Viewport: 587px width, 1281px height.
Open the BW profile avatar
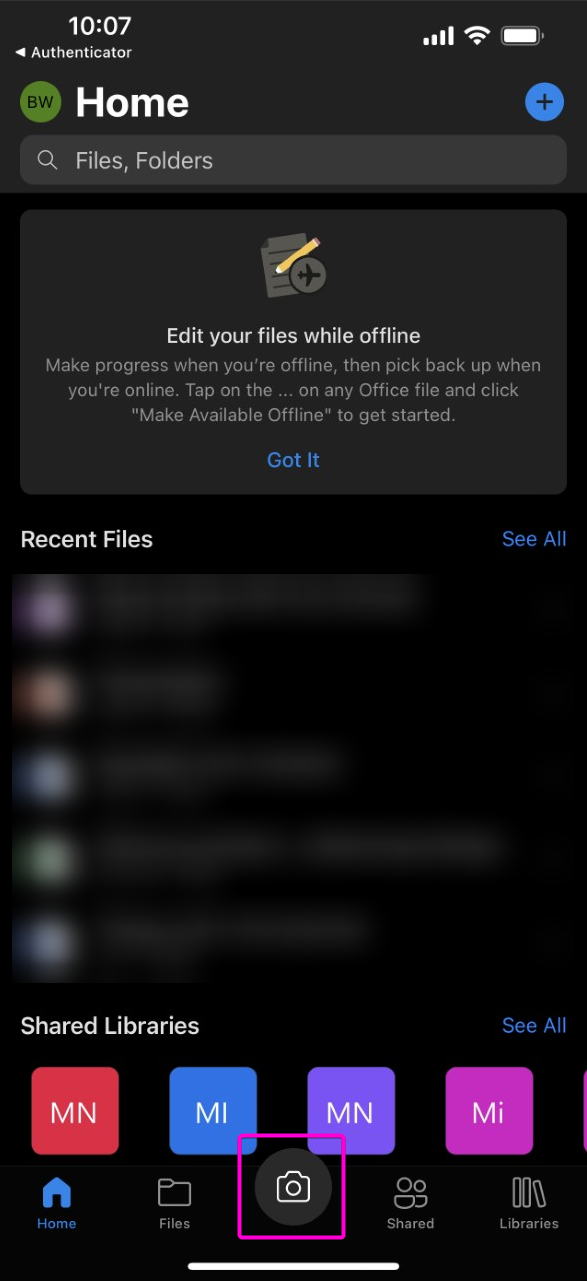(x=40, y=102)
